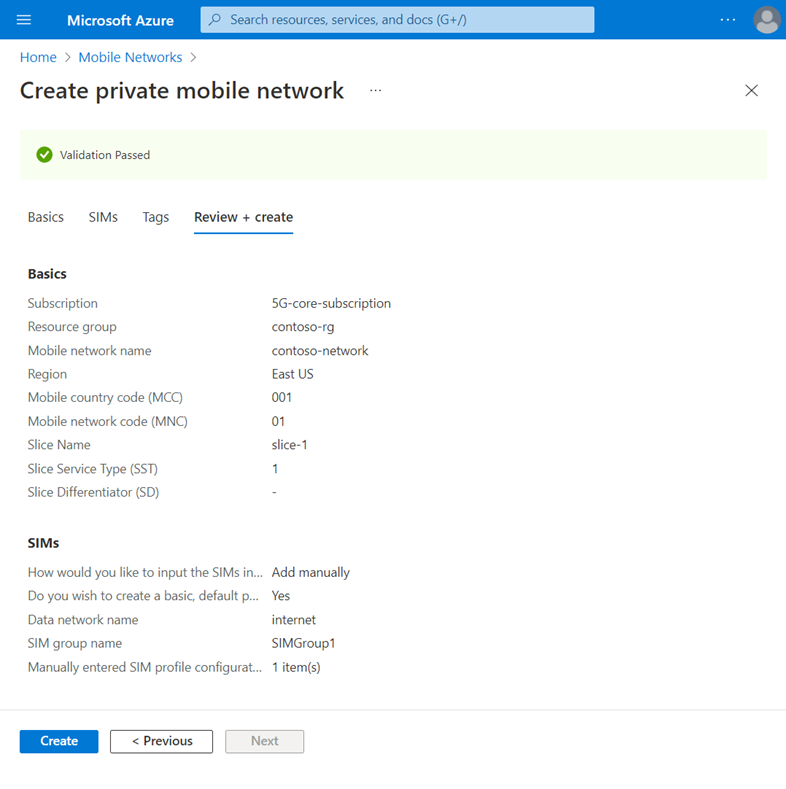Click the Slice Service Type (SST) label
Image resolution: width=786 pixels, height=789 pixels.
(93, 469)
